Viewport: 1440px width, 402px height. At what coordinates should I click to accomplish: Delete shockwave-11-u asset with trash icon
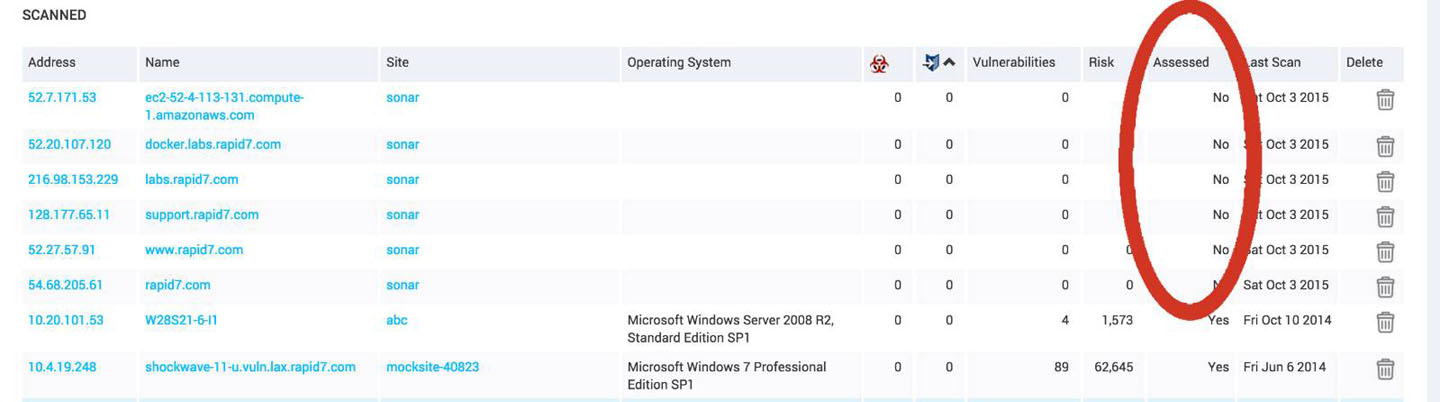[x=1385, y=369]
